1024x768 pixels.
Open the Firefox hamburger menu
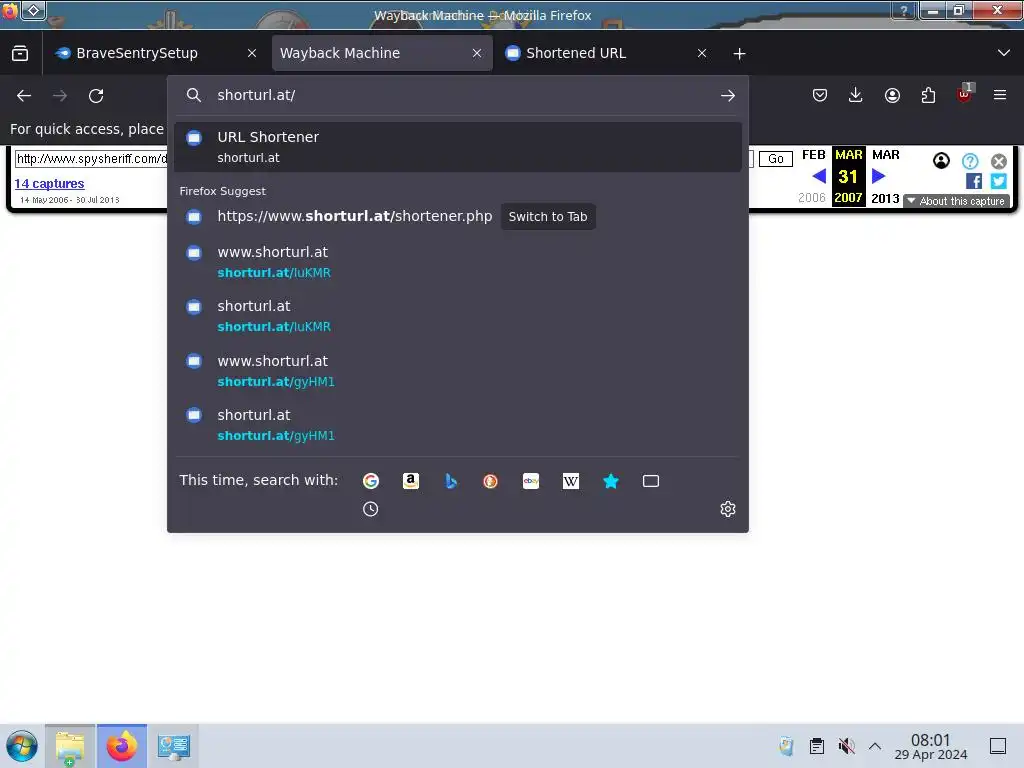[1000, 95]
